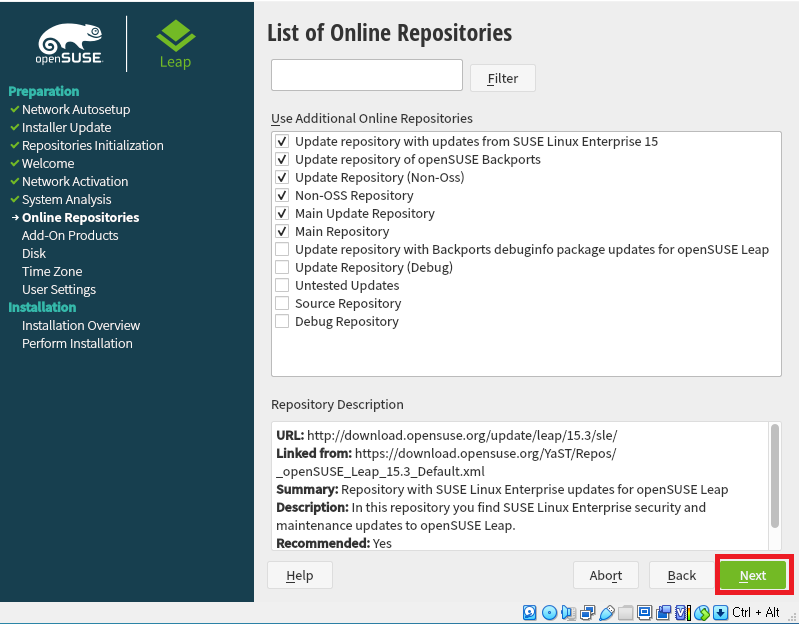
Task: Click the Recommended: Yes line
Action: [334, 543]
